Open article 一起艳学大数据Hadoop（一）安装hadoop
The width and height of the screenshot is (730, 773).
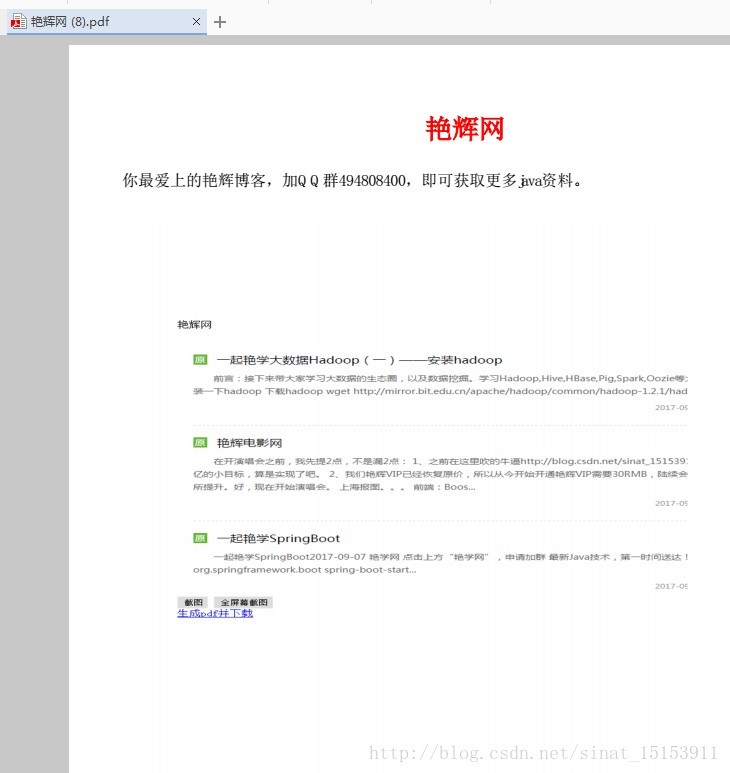pyautogui.click(x=359, y=360)
